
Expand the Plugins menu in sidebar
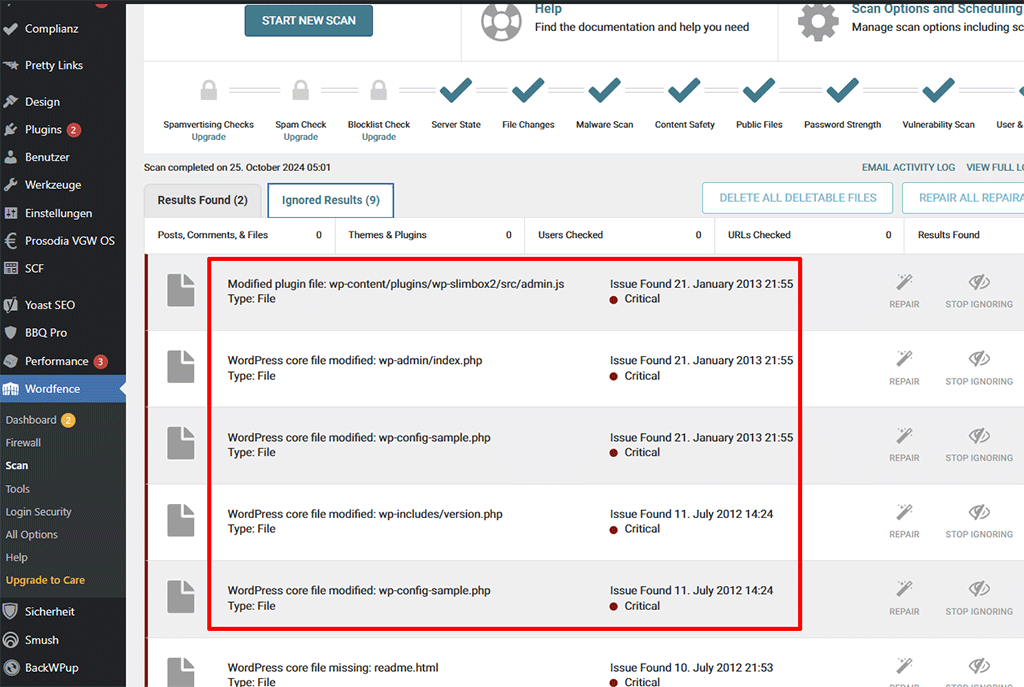coord(43,130)
